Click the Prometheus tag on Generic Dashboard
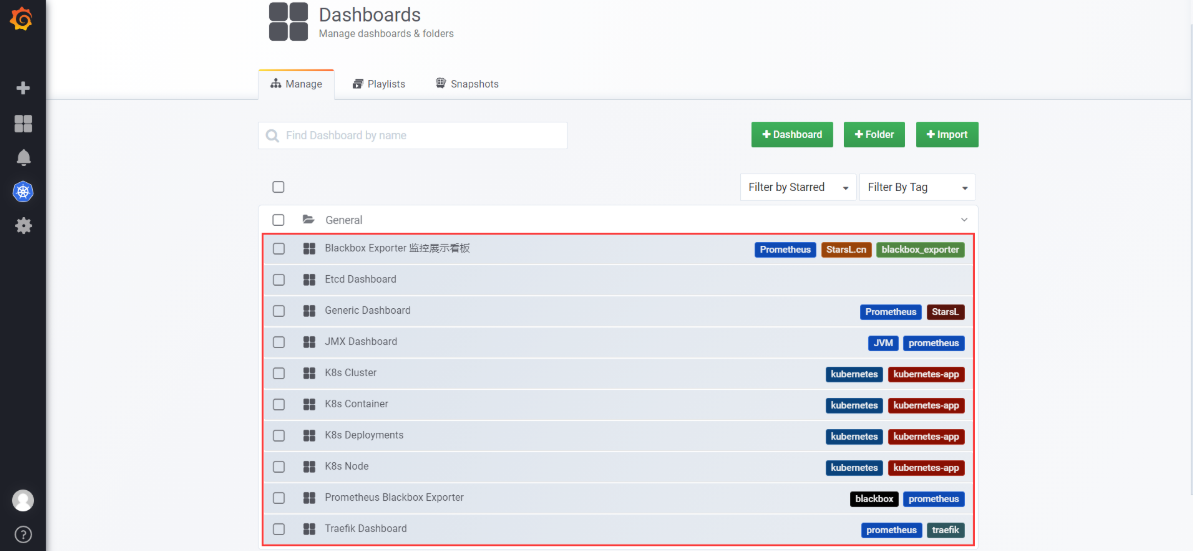1193x551 pixels. click(x=891, y=312)
